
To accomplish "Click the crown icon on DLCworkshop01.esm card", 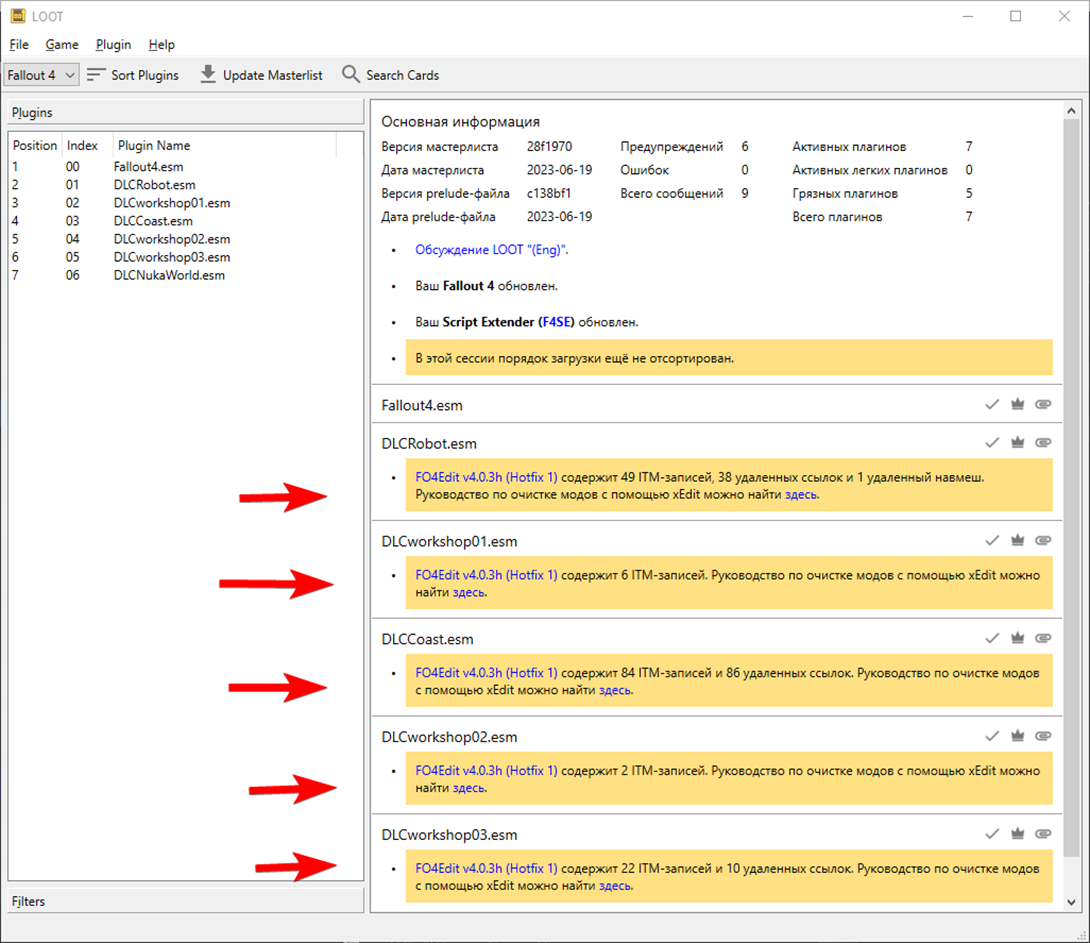I will (x=1018, y=541).
